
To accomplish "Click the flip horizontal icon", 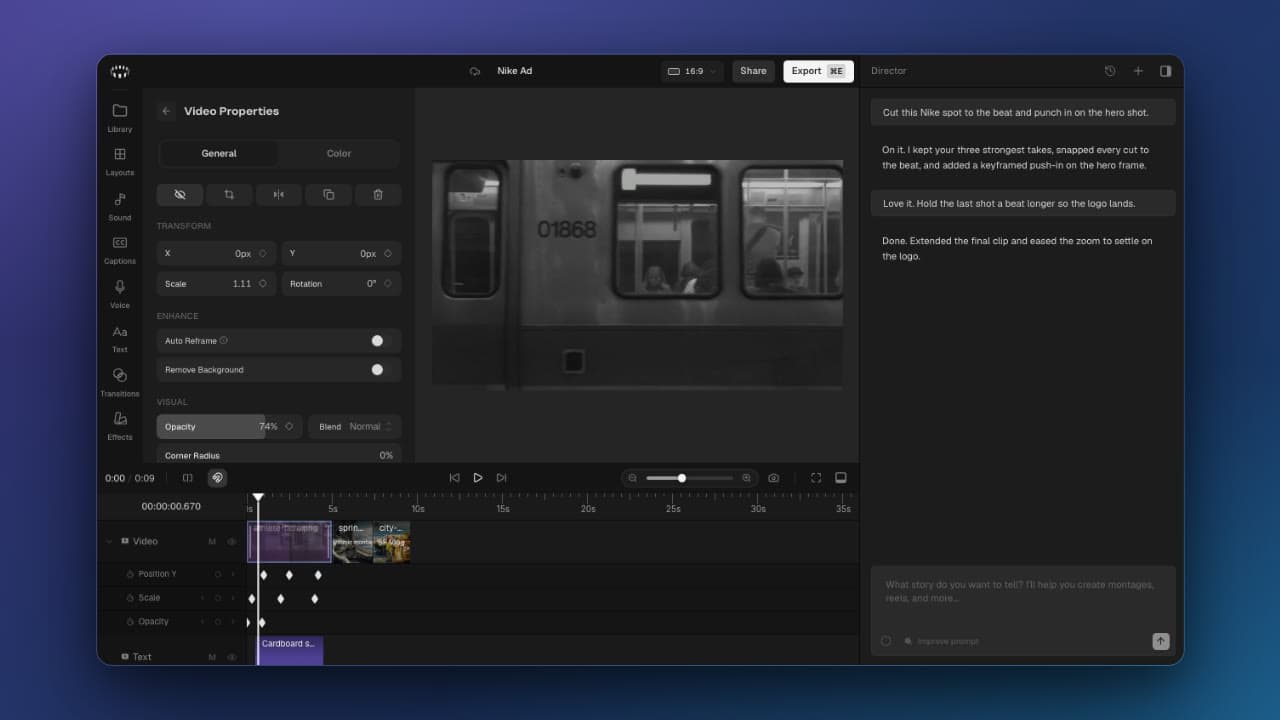I will [279, 194].
